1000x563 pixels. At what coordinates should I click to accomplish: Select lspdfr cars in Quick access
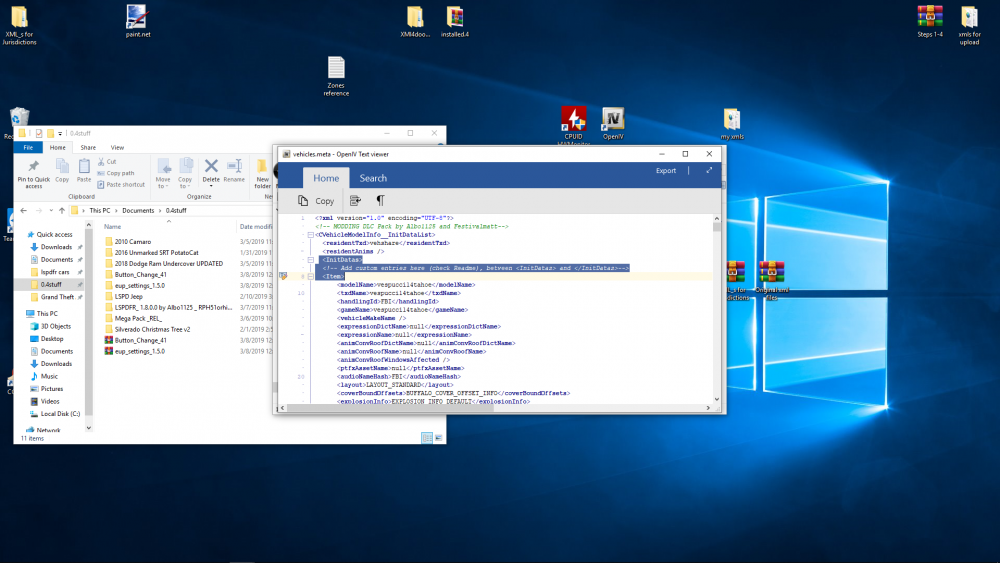[56, 272]
